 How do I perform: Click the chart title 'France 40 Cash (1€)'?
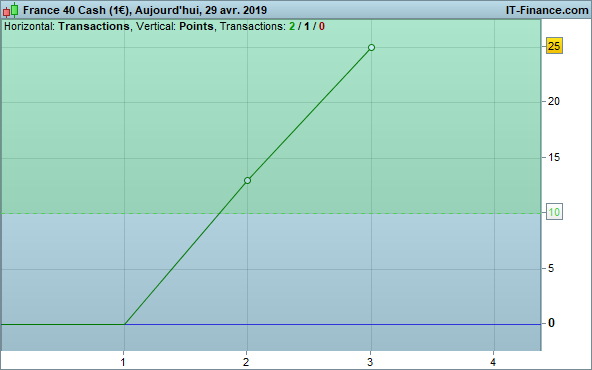point(76,10)
